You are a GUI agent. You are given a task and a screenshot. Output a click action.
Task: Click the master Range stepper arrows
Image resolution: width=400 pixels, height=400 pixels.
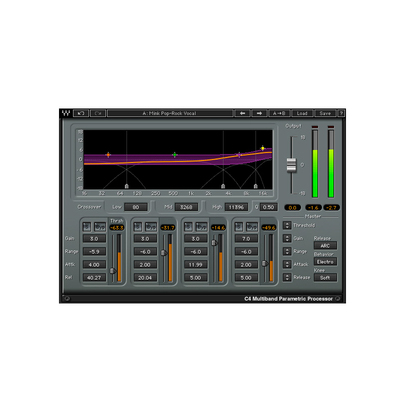click(287, 251)
